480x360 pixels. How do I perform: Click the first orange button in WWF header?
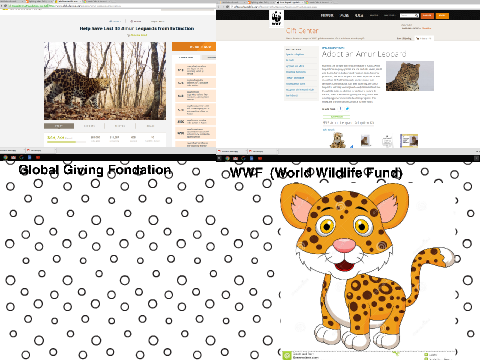click(427, 16)
